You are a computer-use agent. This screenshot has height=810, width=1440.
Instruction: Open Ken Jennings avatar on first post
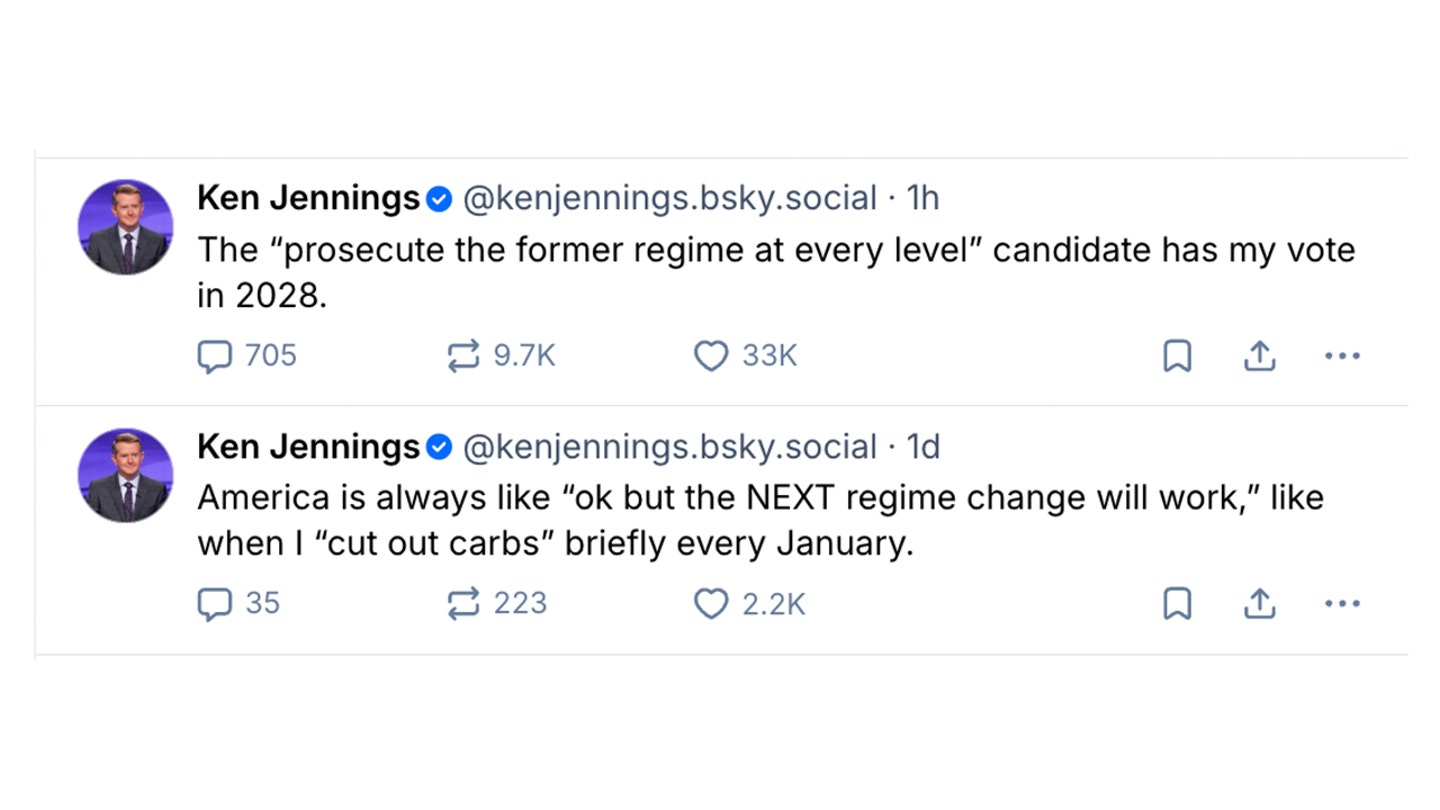126,227
